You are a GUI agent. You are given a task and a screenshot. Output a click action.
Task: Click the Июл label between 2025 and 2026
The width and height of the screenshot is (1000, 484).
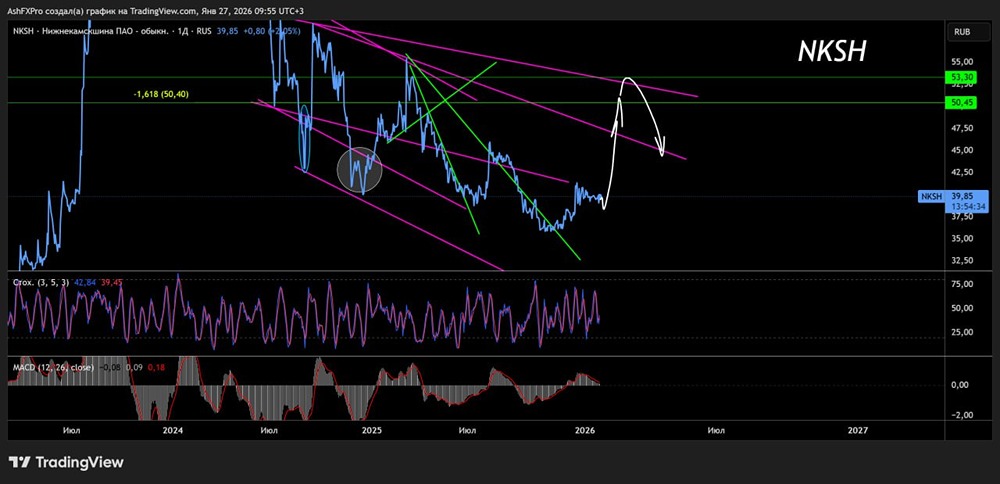coord(467,430)
